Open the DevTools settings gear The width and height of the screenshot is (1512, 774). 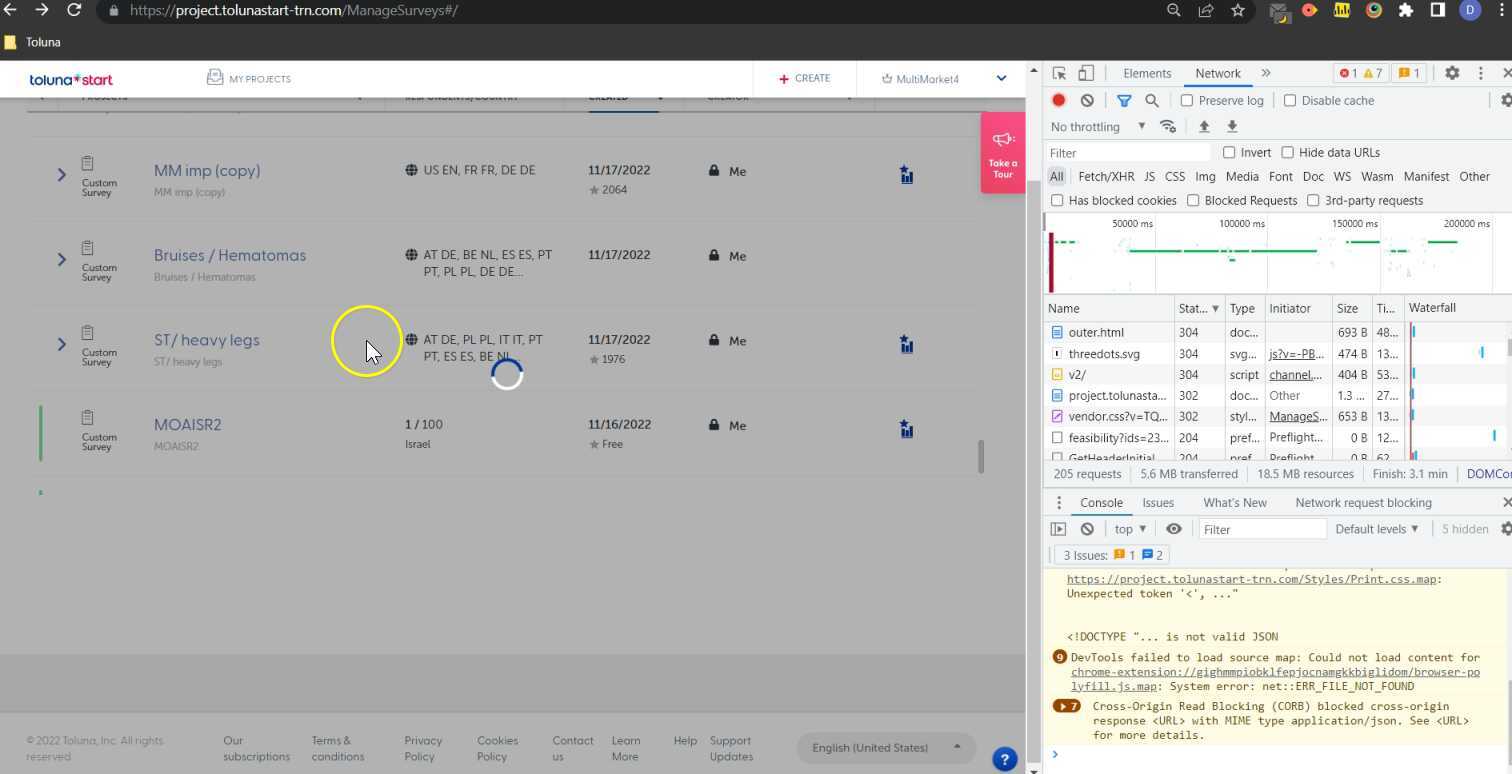point(1453,73)
